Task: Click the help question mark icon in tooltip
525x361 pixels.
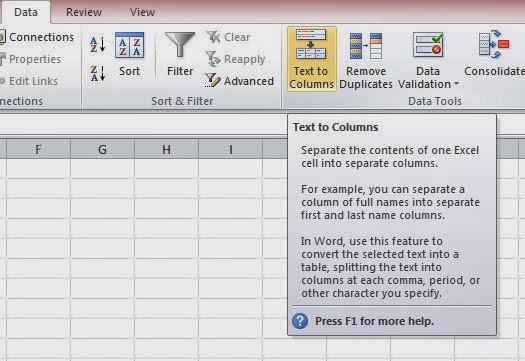Action: (x=300, y=321)
